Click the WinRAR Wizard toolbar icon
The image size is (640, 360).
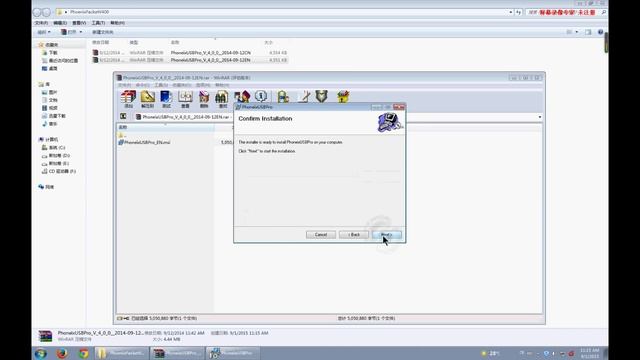(x=242, y=97)
